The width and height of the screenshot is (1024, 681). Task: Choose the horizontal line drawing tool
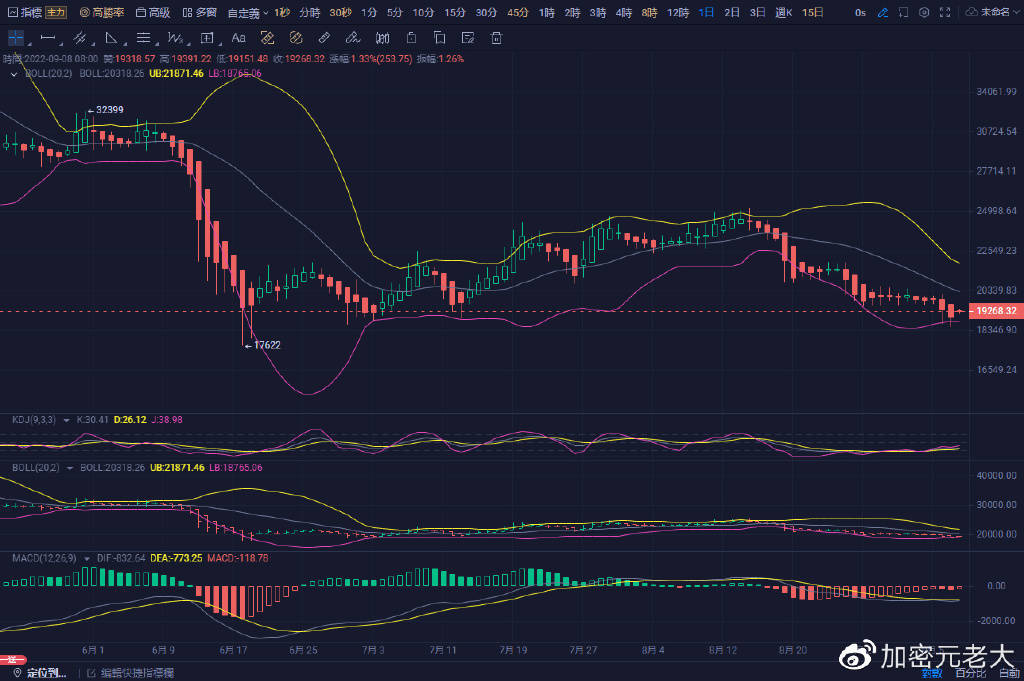pos(47,38)
